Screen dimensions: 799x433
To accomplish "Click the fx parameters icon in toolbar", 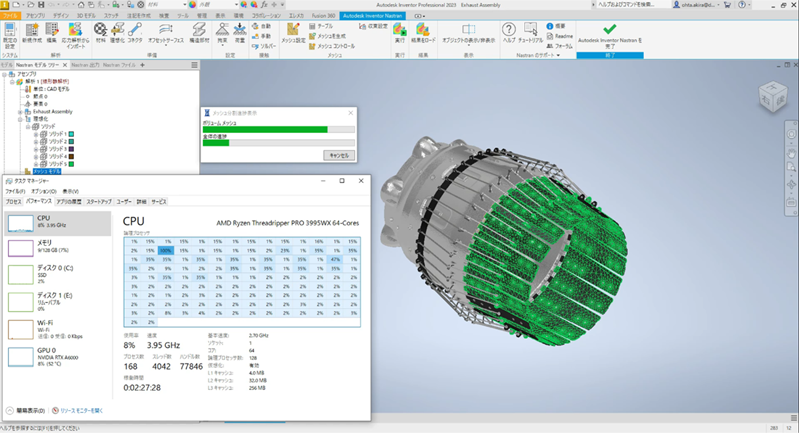I will click(x=264, y=5).
